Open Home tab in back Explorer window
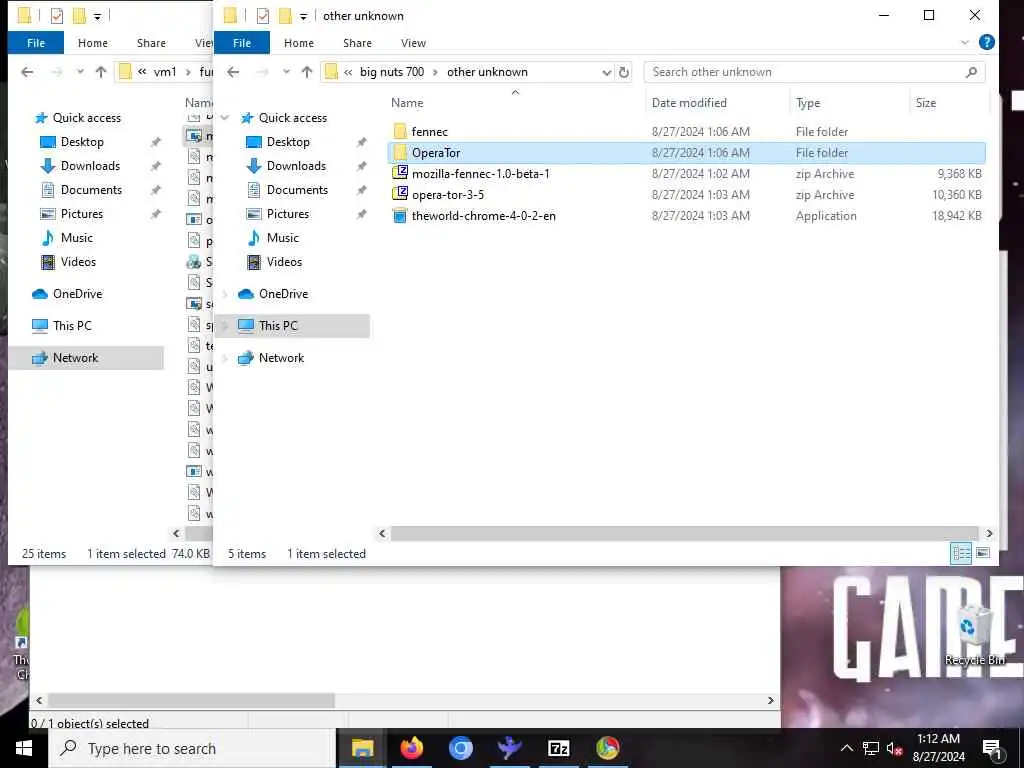 coord(93,42)
